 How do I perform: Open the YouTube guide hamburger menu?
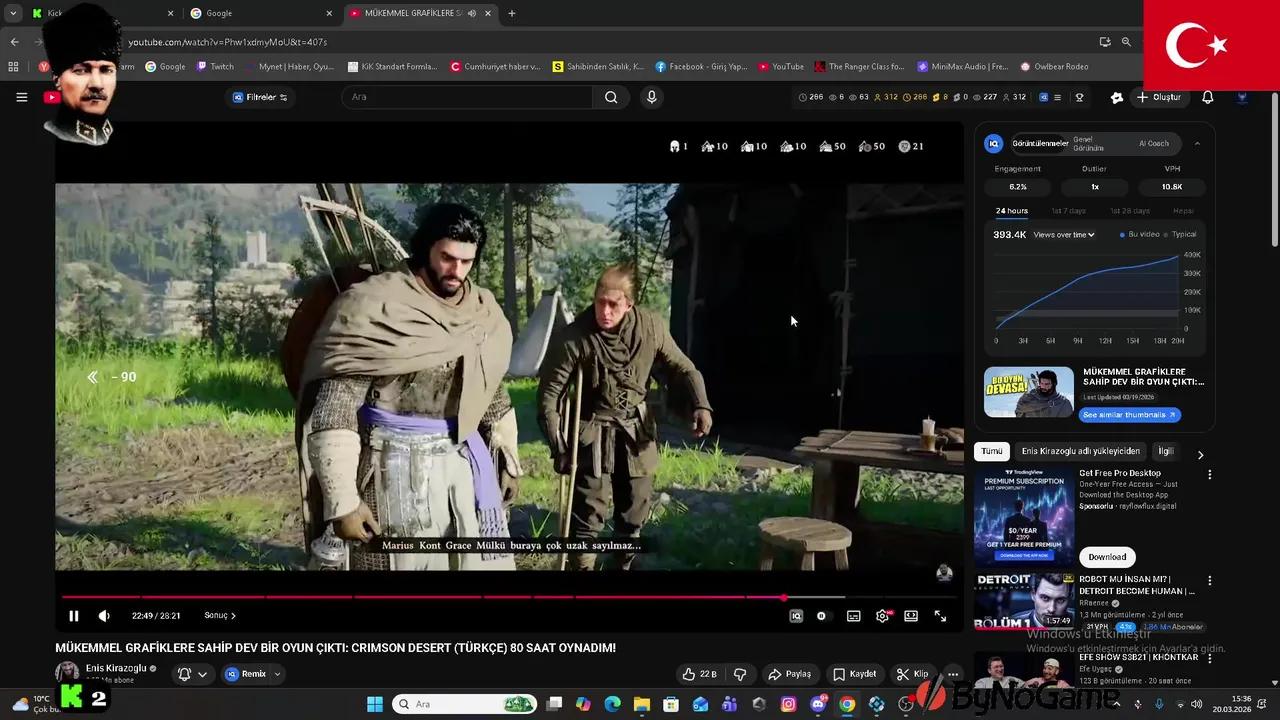[x=21, y=97]
